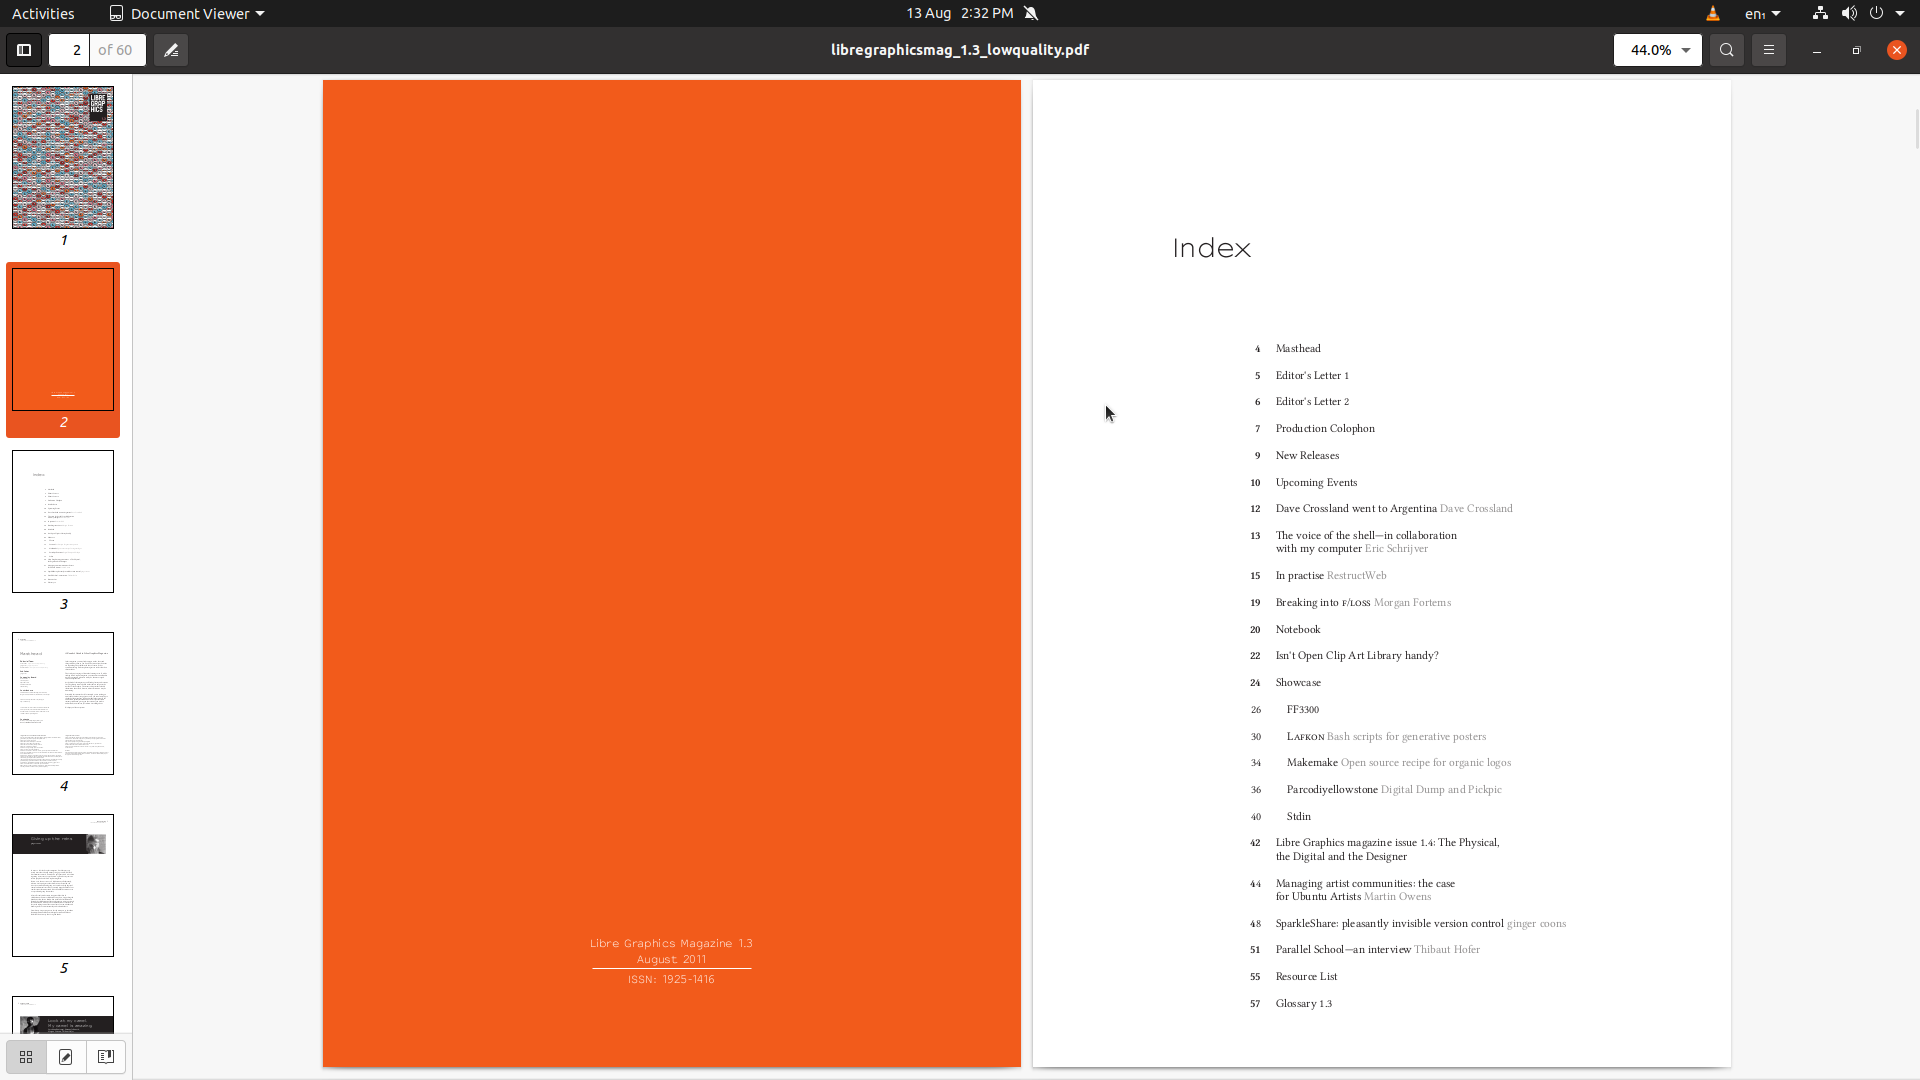1920x1080 pixels.
Task: Open the Document Viewer menu
Action: coord(183,12)
